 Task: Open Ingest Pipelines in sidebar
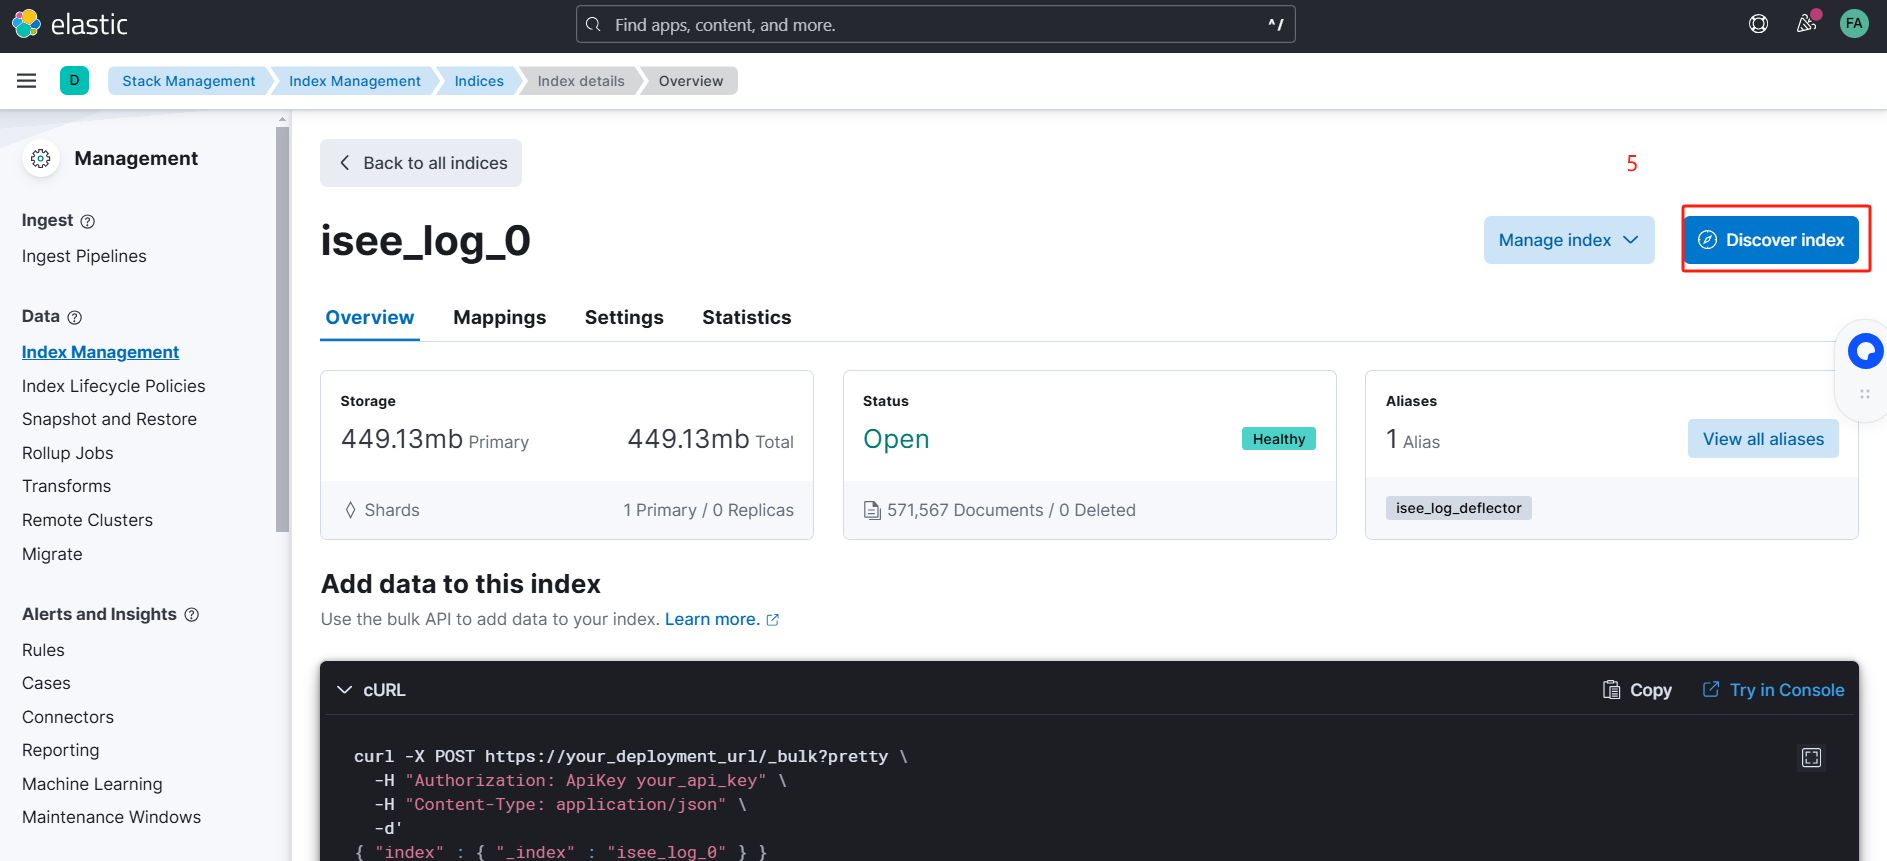point(84,256)
